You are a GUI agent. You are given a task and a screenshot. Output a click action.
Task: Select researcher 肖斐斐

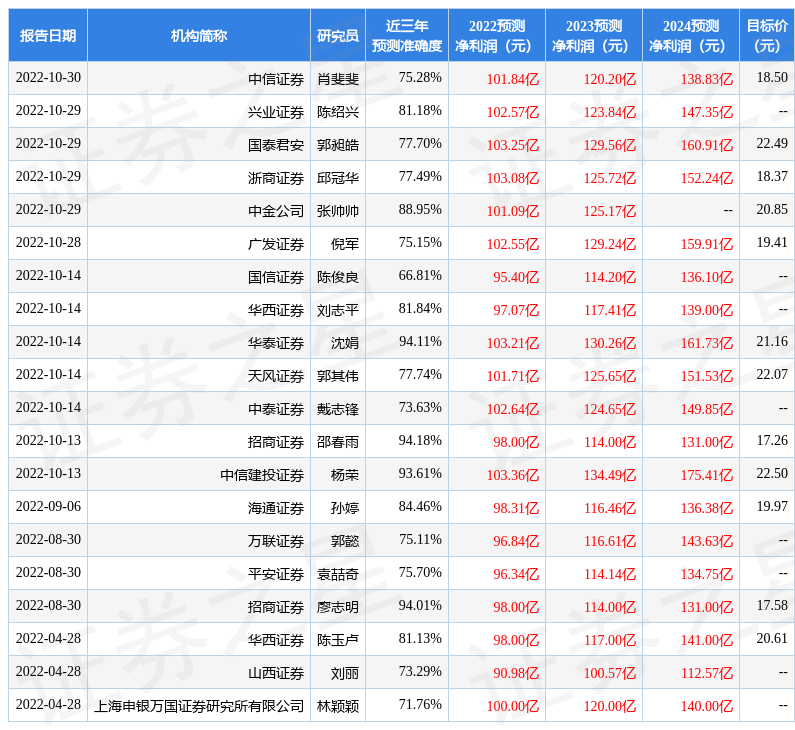click(x=338, y=79)
